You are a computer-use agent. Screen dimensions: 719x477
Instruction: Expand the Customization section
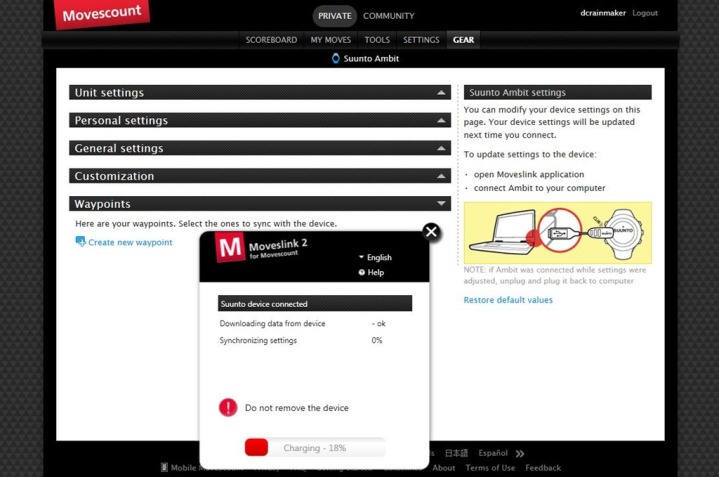click(260, 176)
